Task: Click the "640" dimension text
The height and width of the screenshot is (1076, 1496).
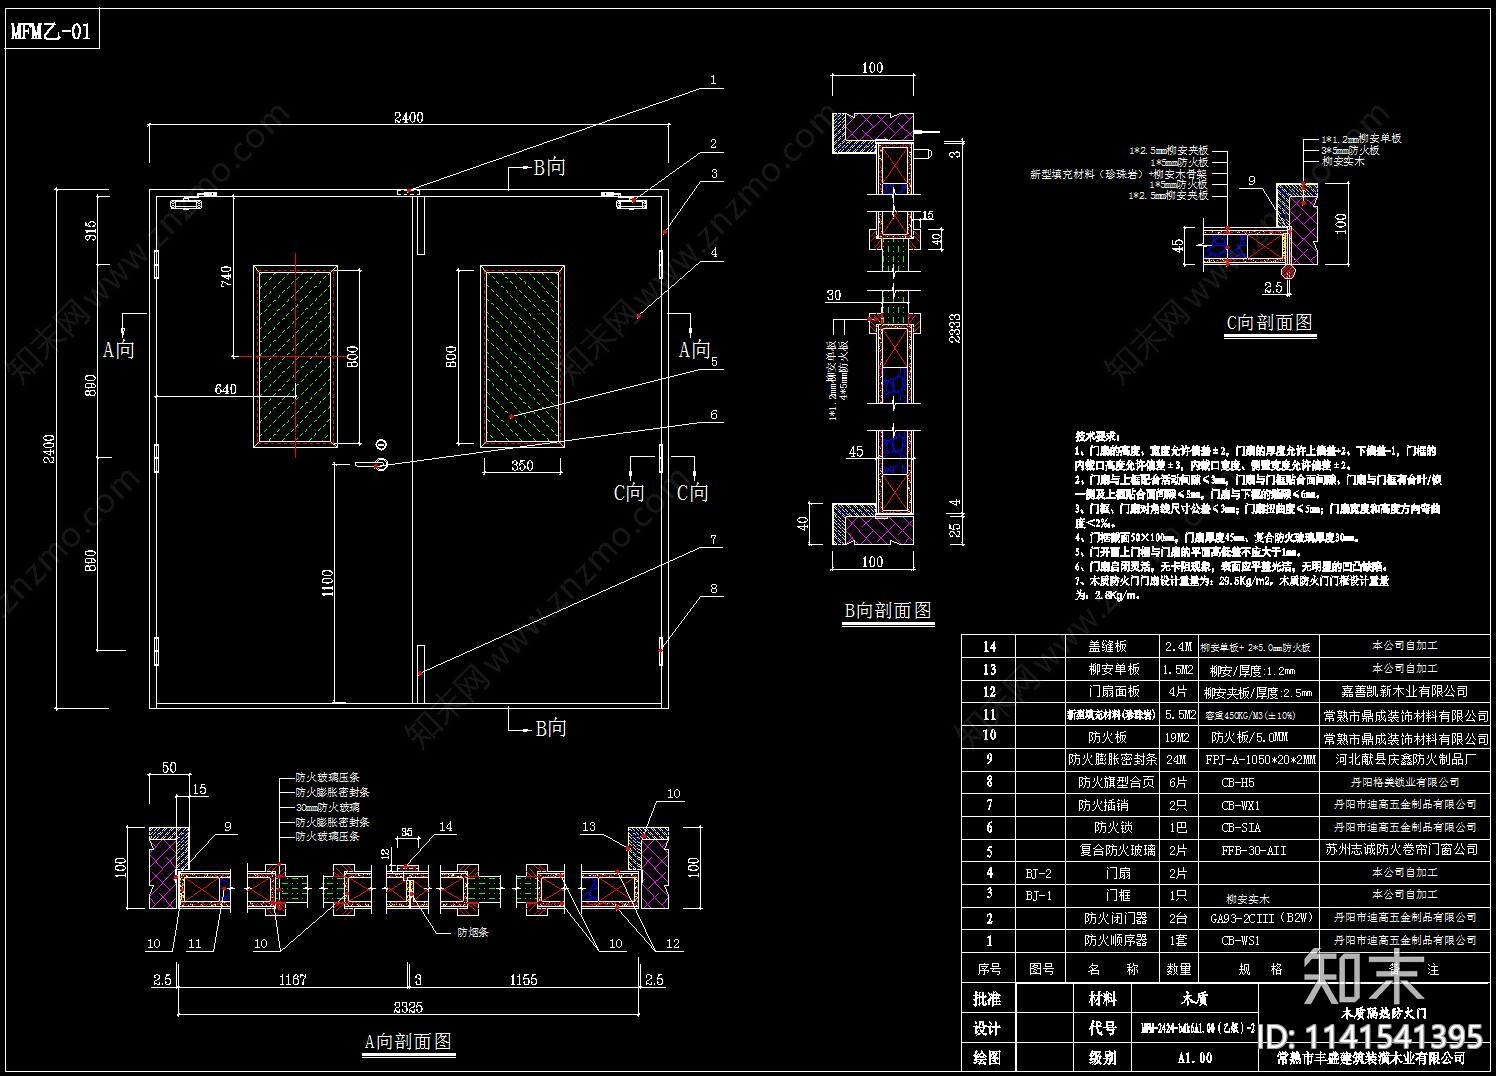Action: pos(225,389)
